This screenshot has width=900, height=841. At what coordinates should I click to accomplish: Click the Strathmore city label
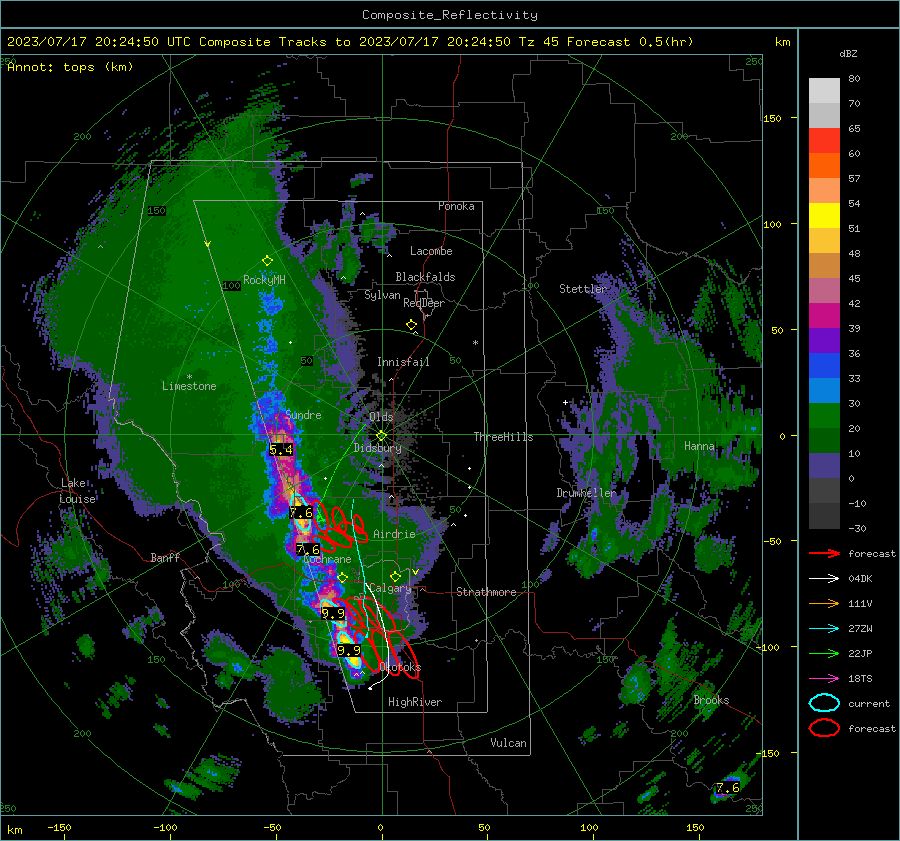[486, 592]
